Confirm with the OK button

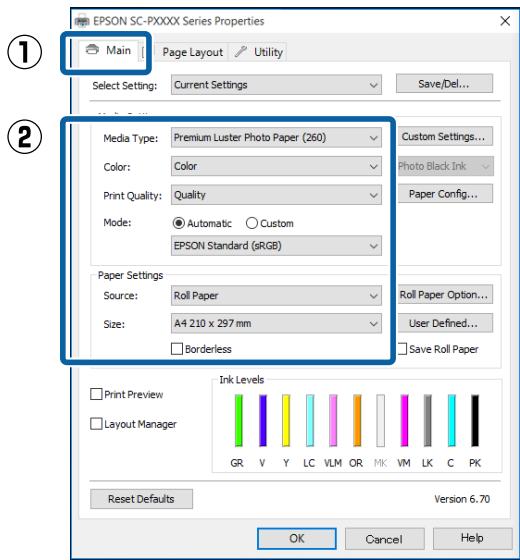point(296,539)
